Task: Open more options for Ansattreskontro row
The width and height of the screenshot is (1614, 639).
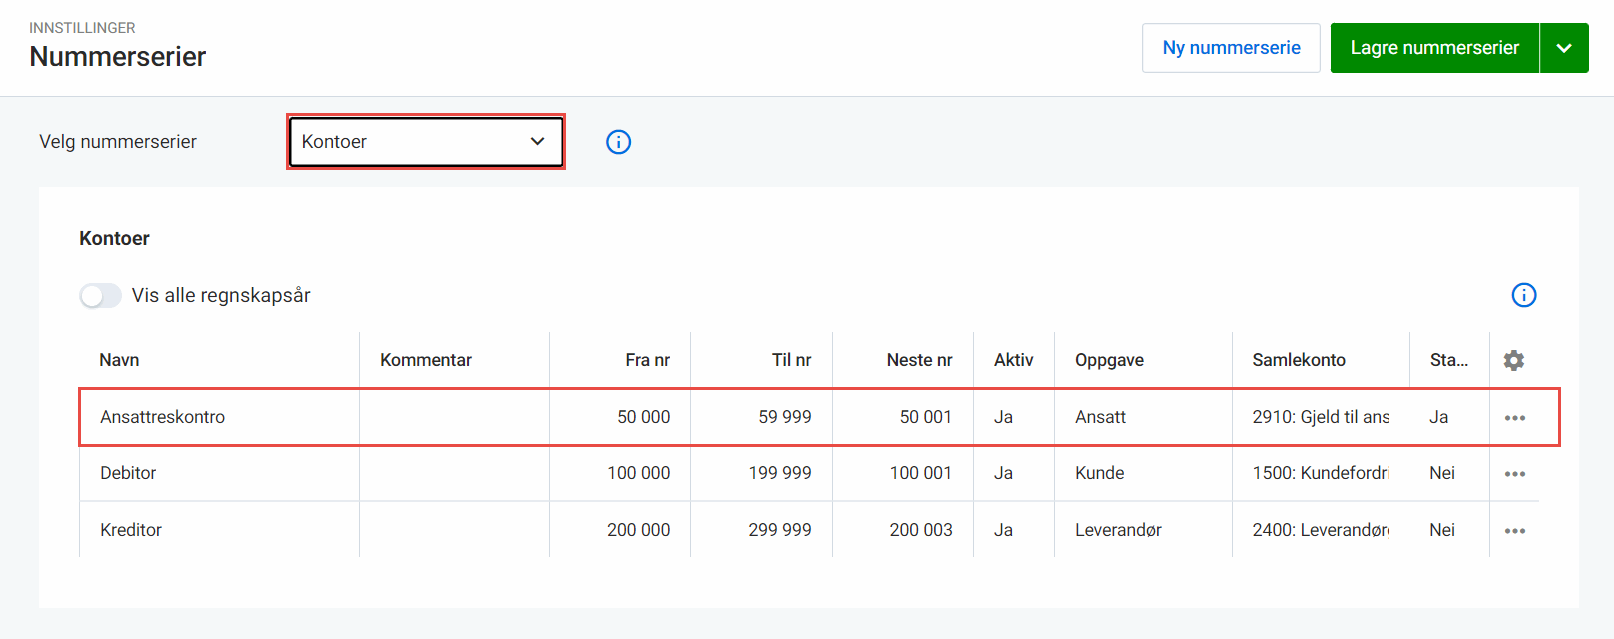Action: [x=1514, y=418]
